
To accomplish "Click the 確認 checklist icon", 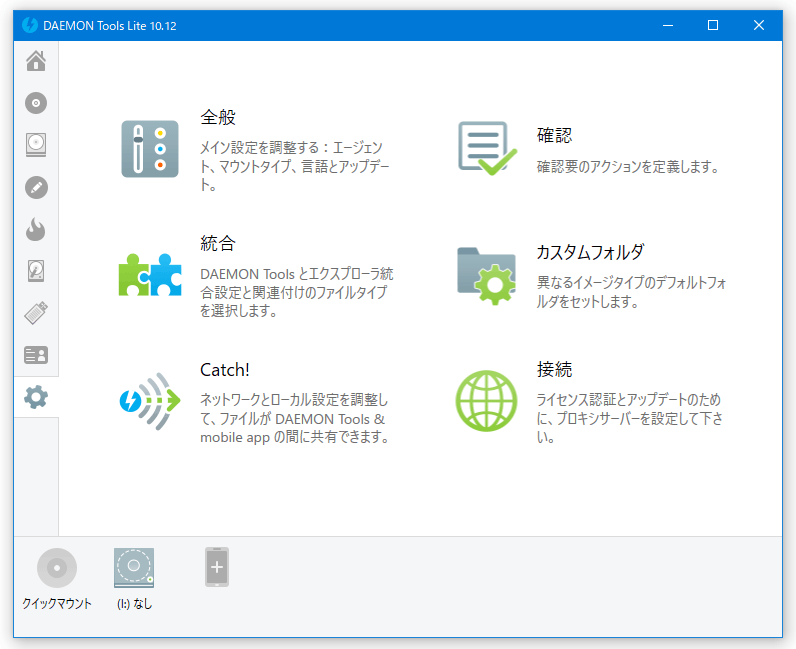I will 487,148.
